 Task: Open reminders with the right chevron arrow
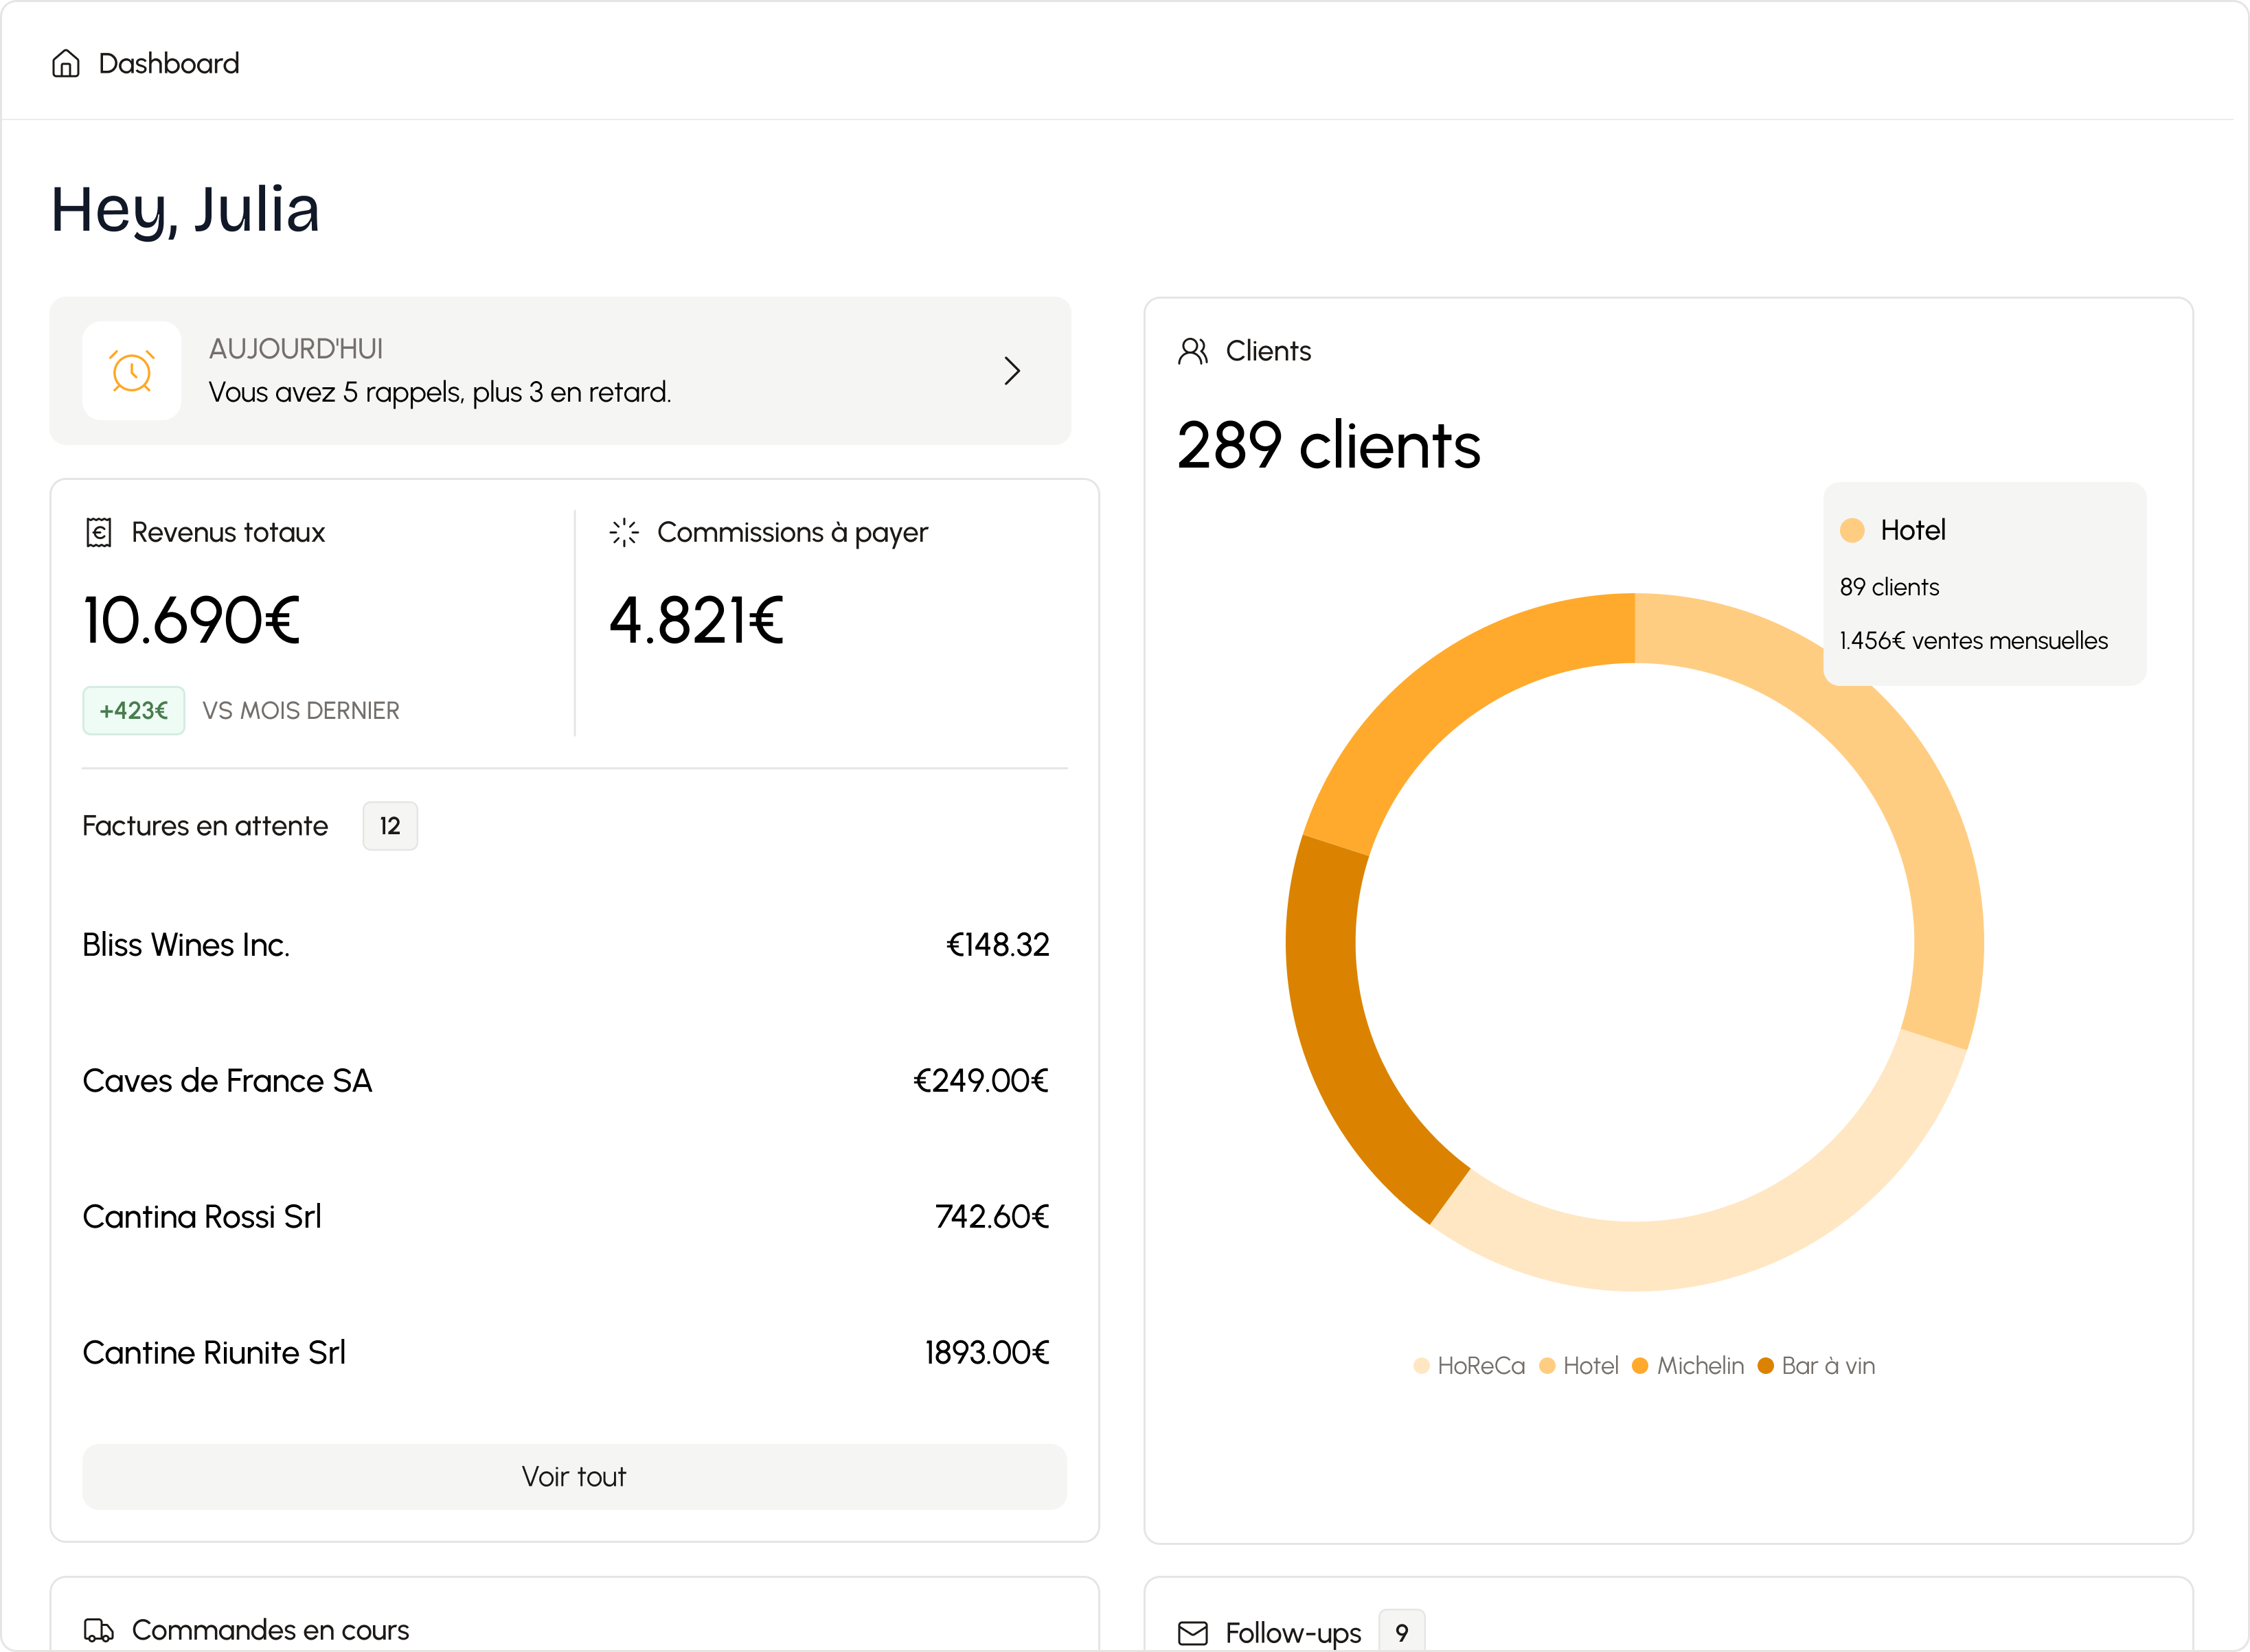point(1012,371)
